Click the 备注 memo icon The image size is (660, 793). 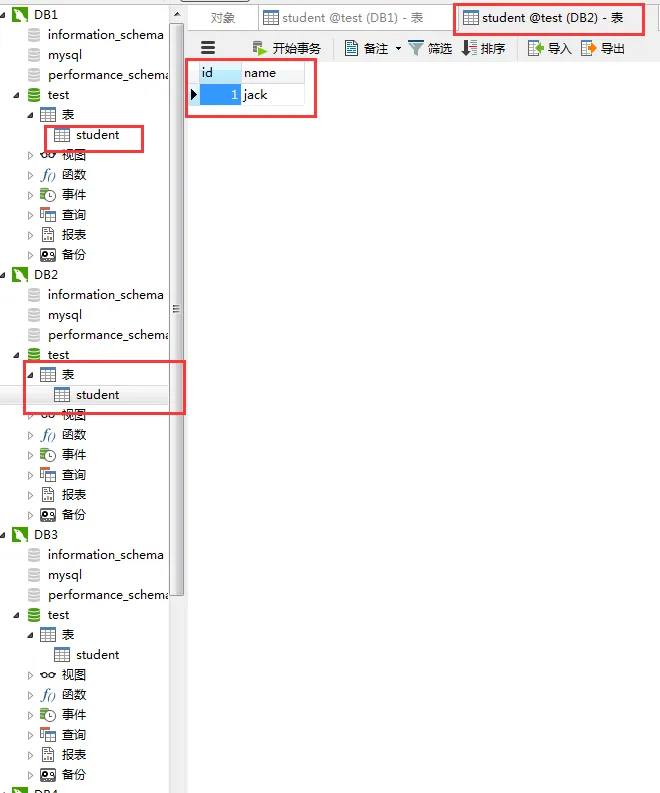[351, 48]
